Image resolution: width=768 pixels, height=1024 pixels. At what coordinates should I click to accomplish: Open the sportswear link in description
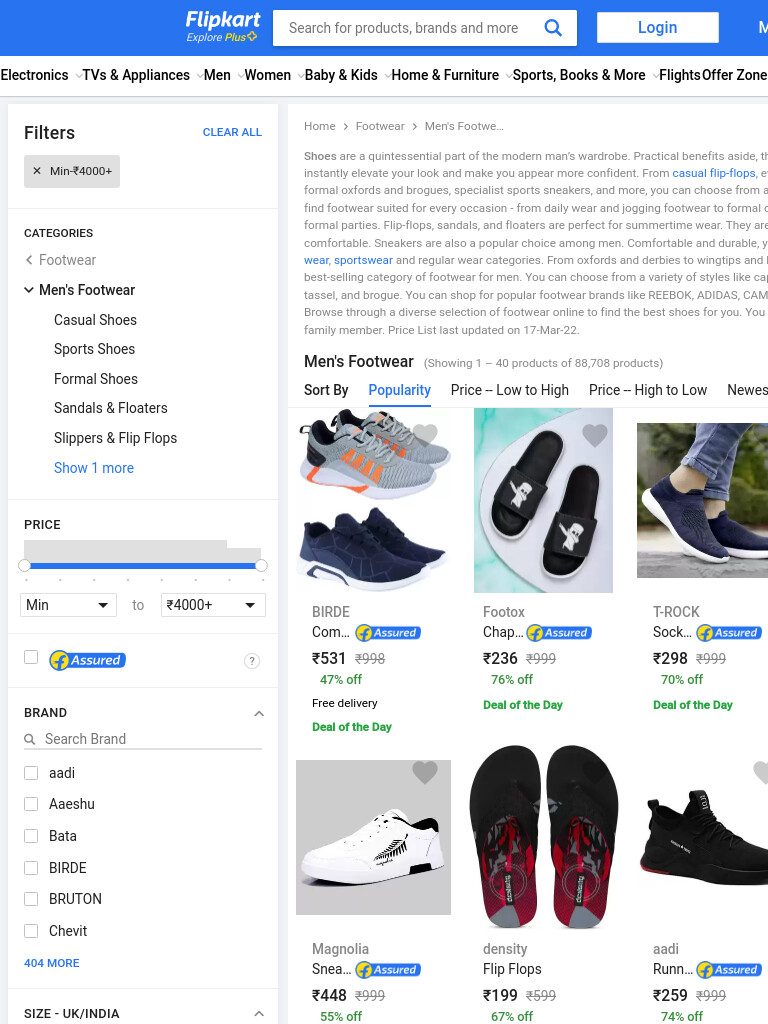[363, 260]
